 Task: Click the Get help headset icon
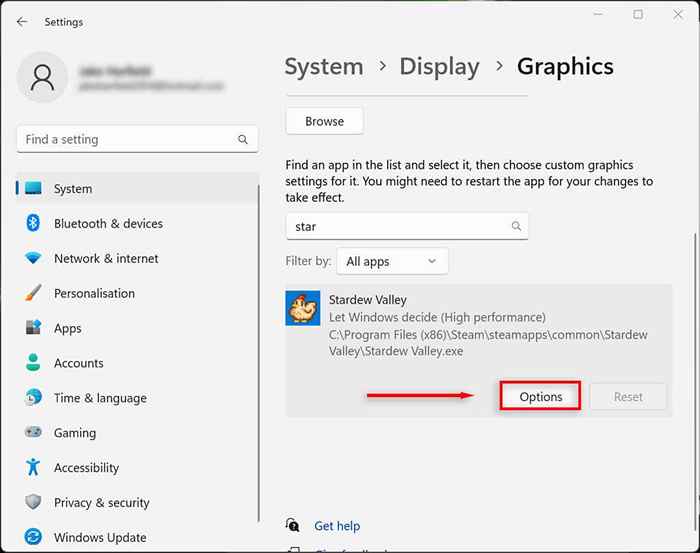pyautogui.click(x=292, y=525)
